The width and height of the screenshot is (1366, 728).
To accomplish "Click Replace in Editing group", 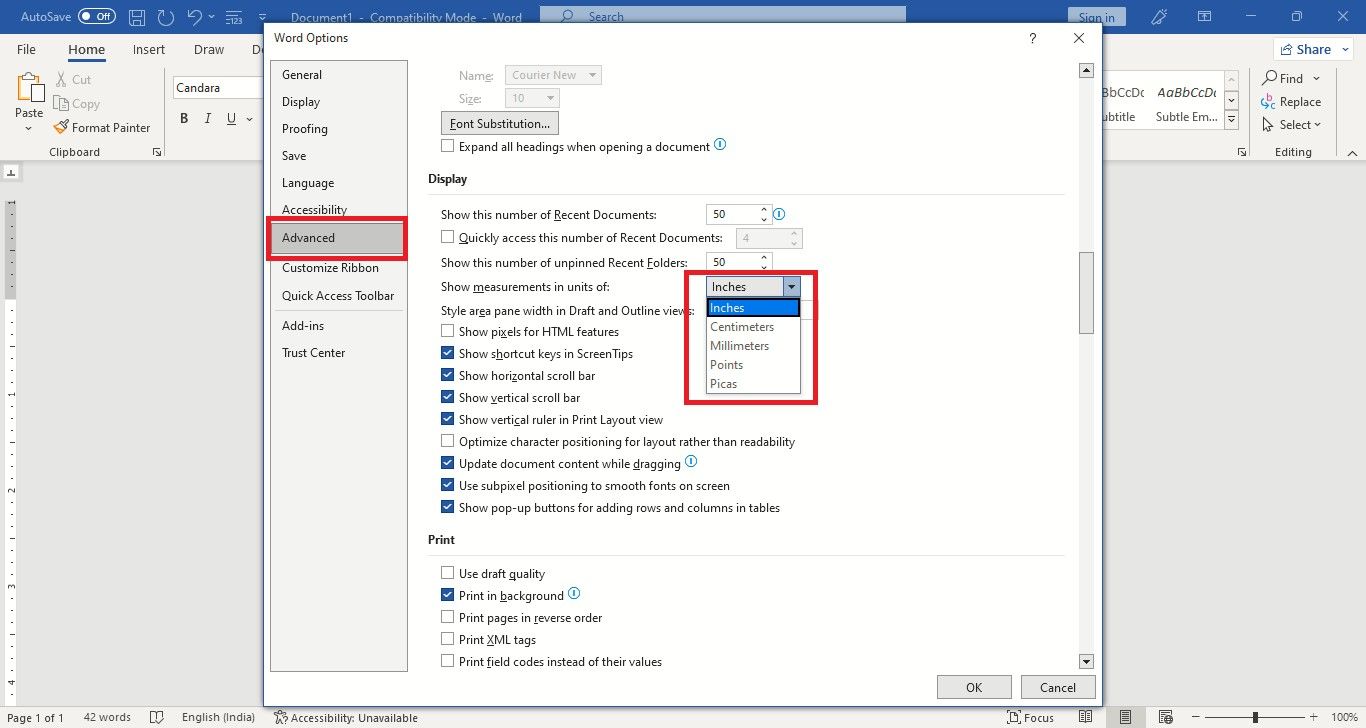I will [x=1291, y=102].
